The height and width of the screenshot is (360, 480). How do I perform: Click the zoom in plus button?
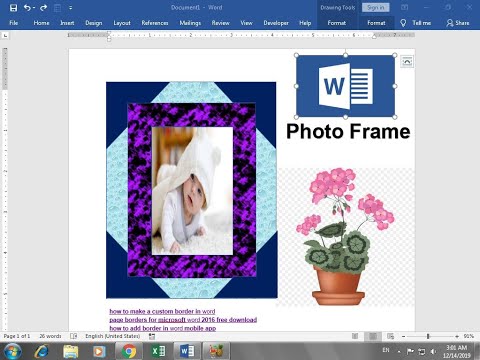(457, 336)
